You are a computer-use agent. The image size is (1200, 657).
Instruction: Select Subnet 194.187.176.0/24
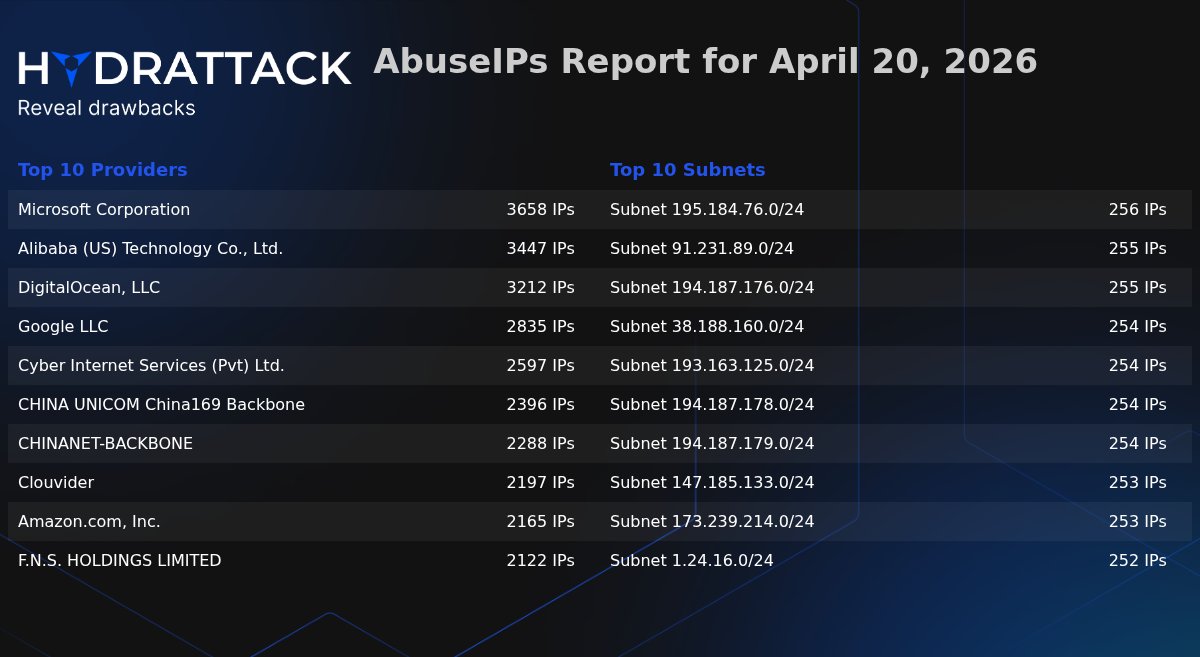click(x=712, y=288)
